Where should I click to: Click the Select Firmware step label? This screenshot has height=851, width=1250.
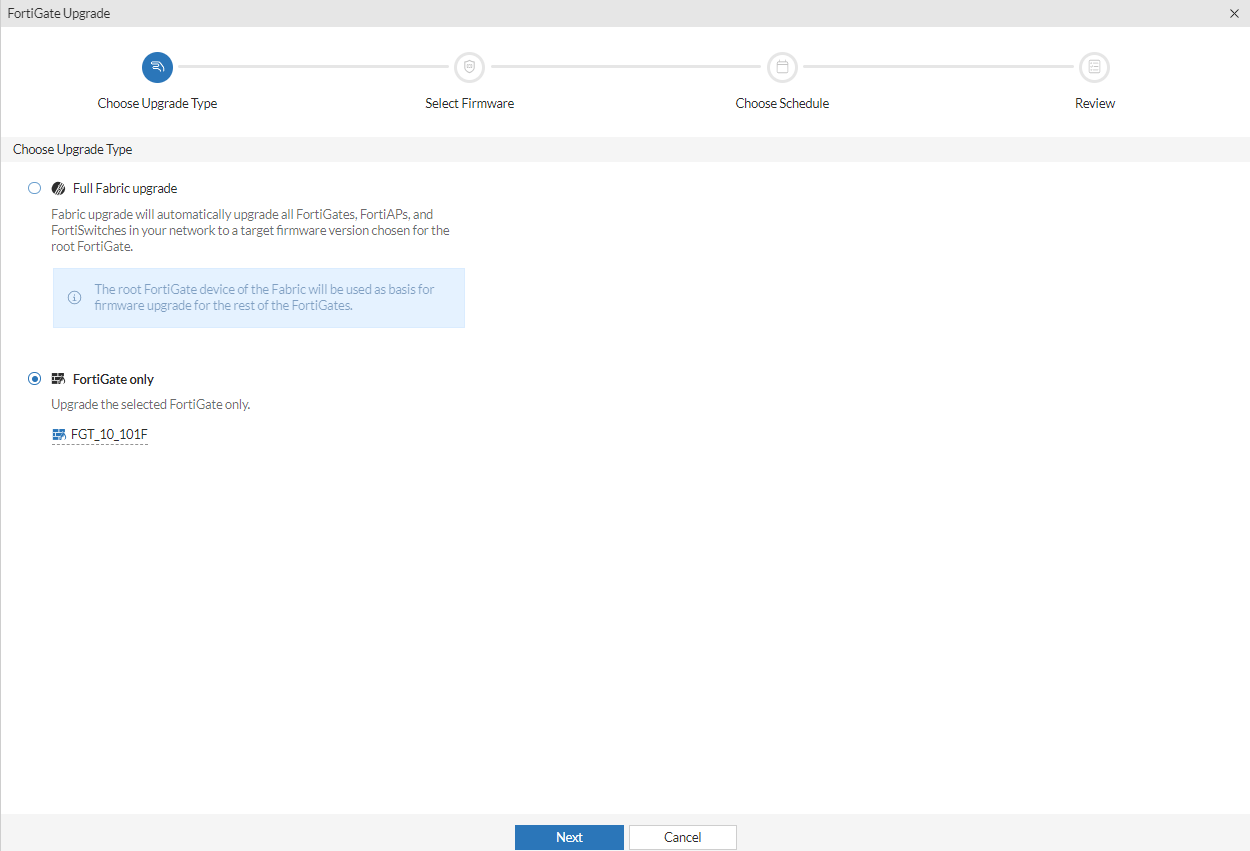(469, 103)
